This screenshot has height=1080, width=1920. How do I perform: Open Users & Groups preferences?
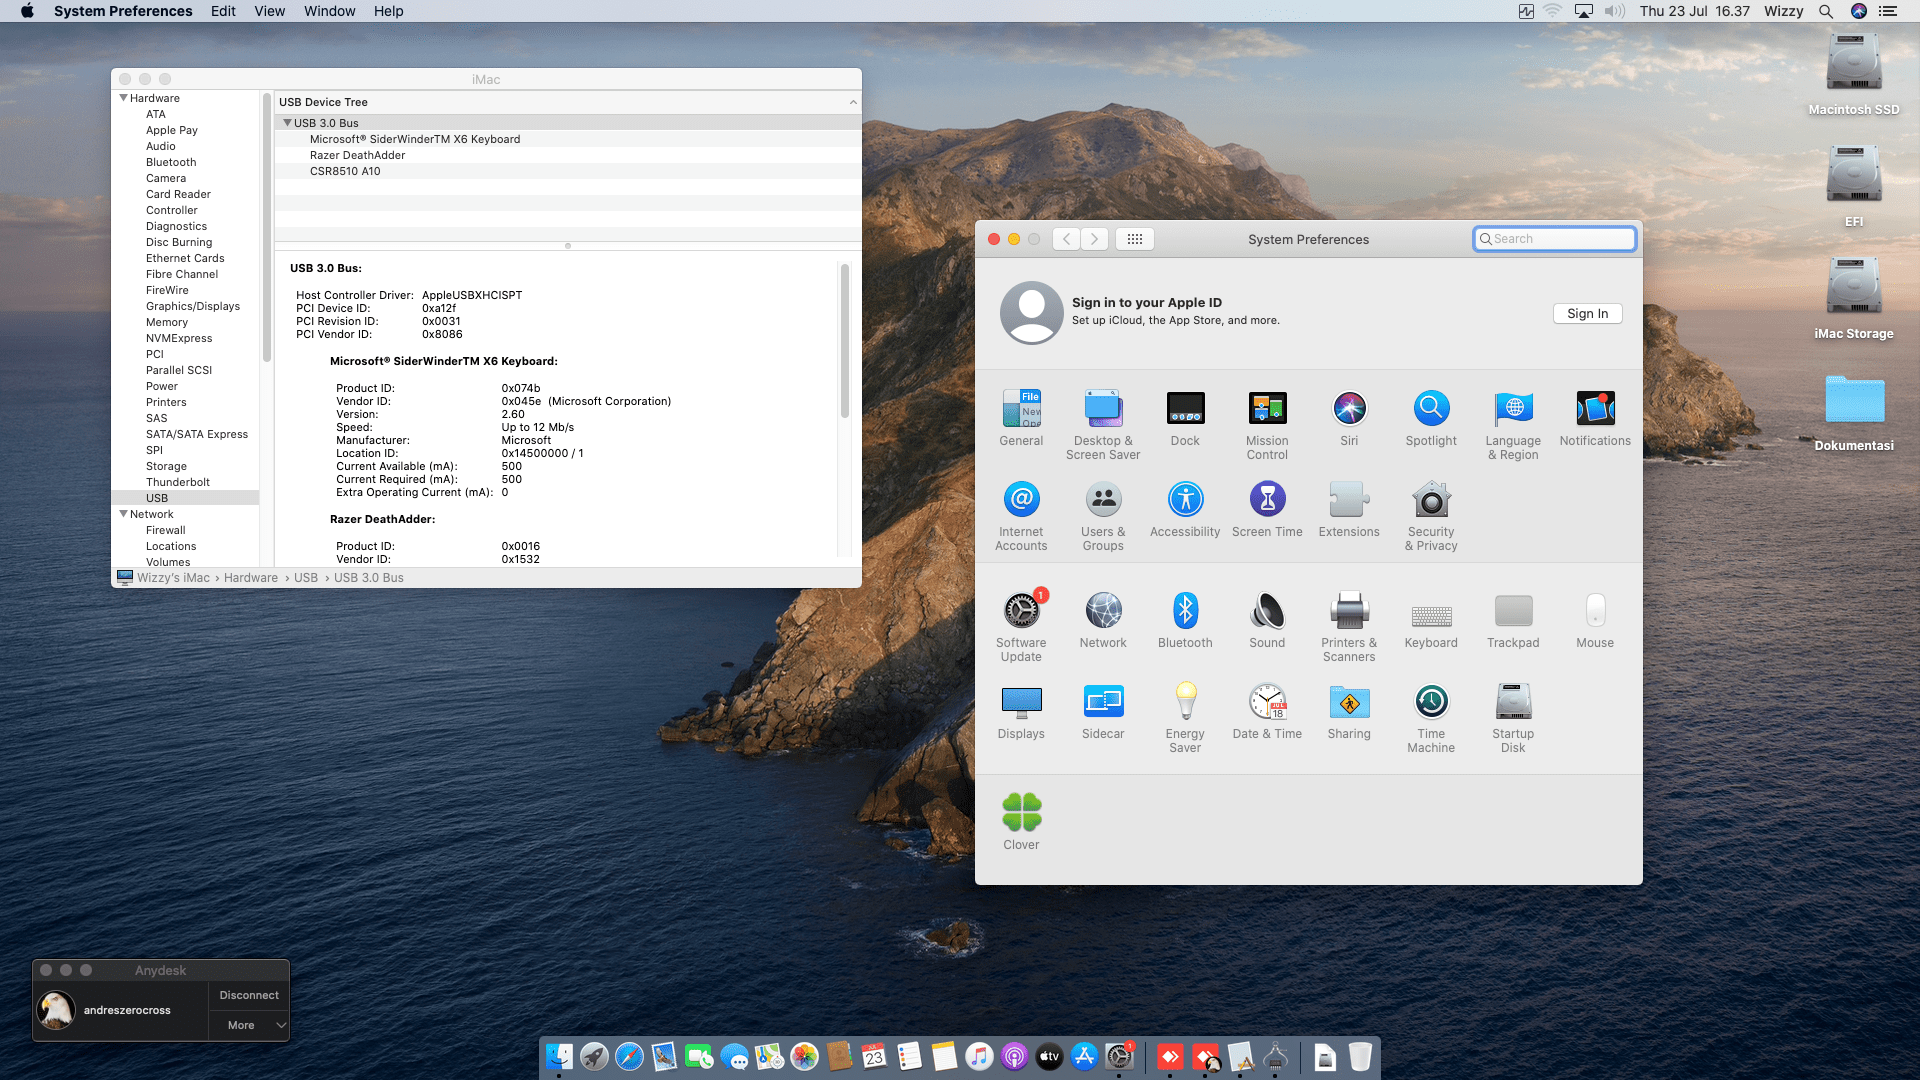1103,516
